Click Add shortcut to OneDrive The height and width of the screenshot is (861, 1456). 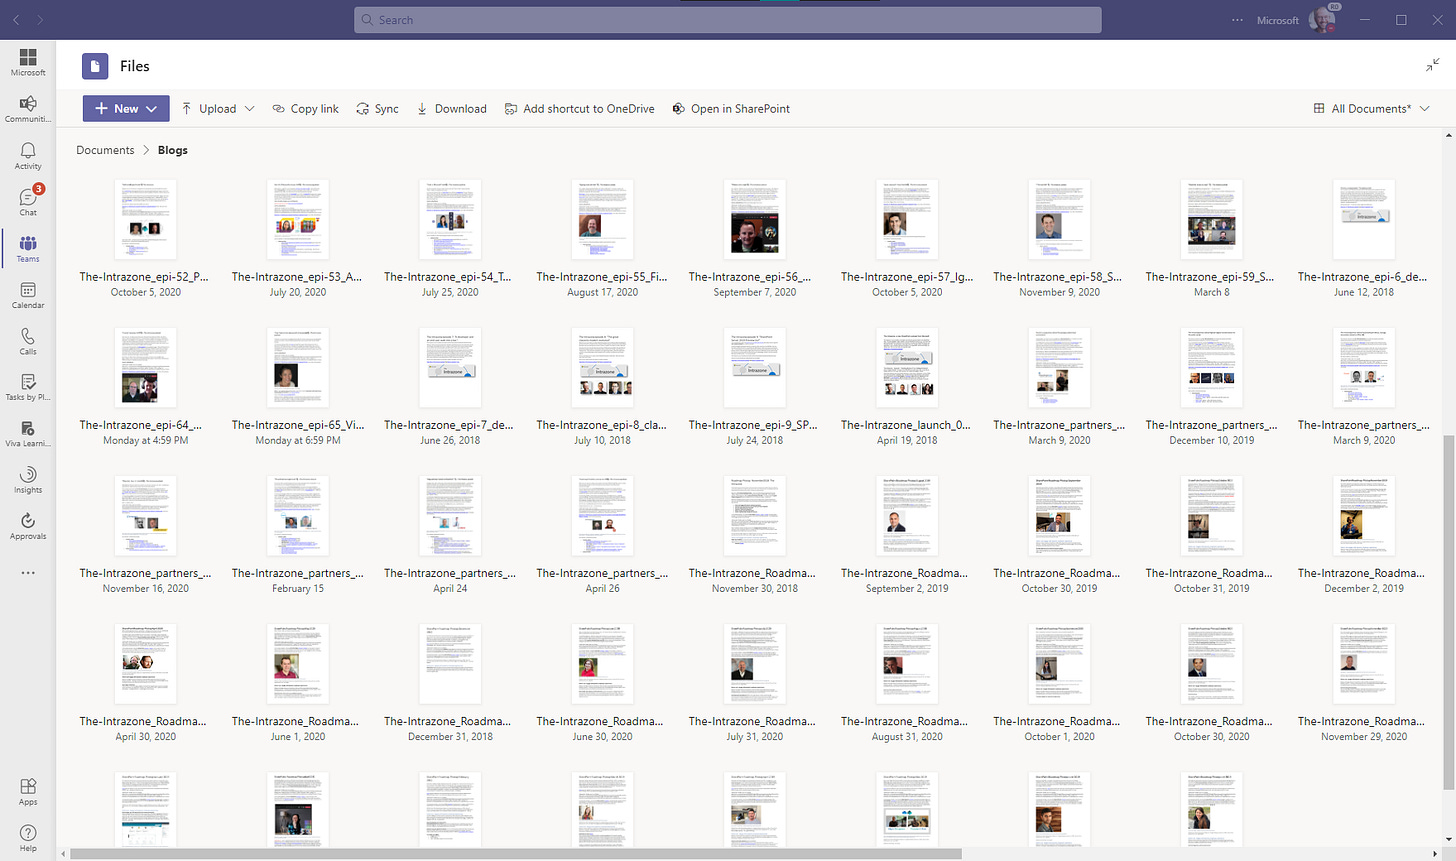click(580, 109)
